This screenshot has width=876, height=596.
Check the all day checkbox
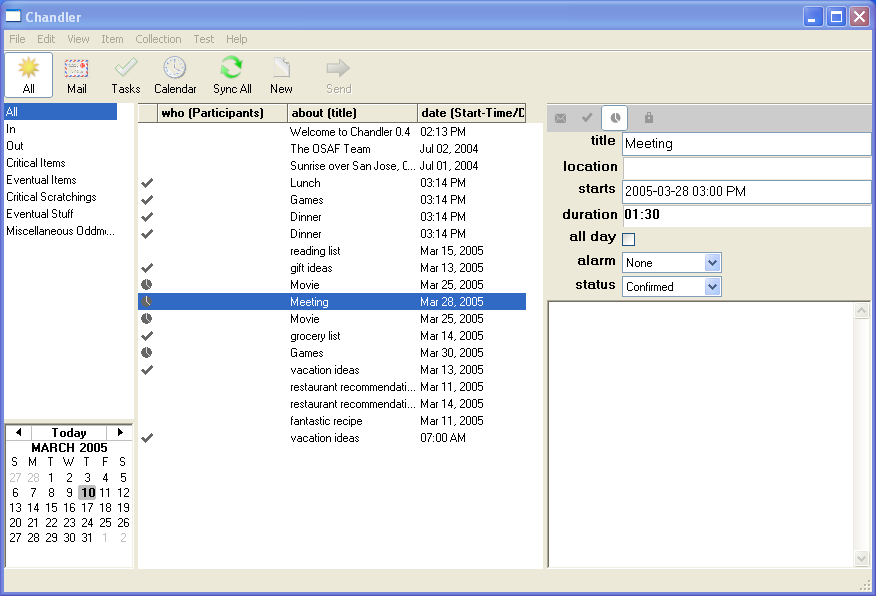pyautogui.click(x=629, y=239)
